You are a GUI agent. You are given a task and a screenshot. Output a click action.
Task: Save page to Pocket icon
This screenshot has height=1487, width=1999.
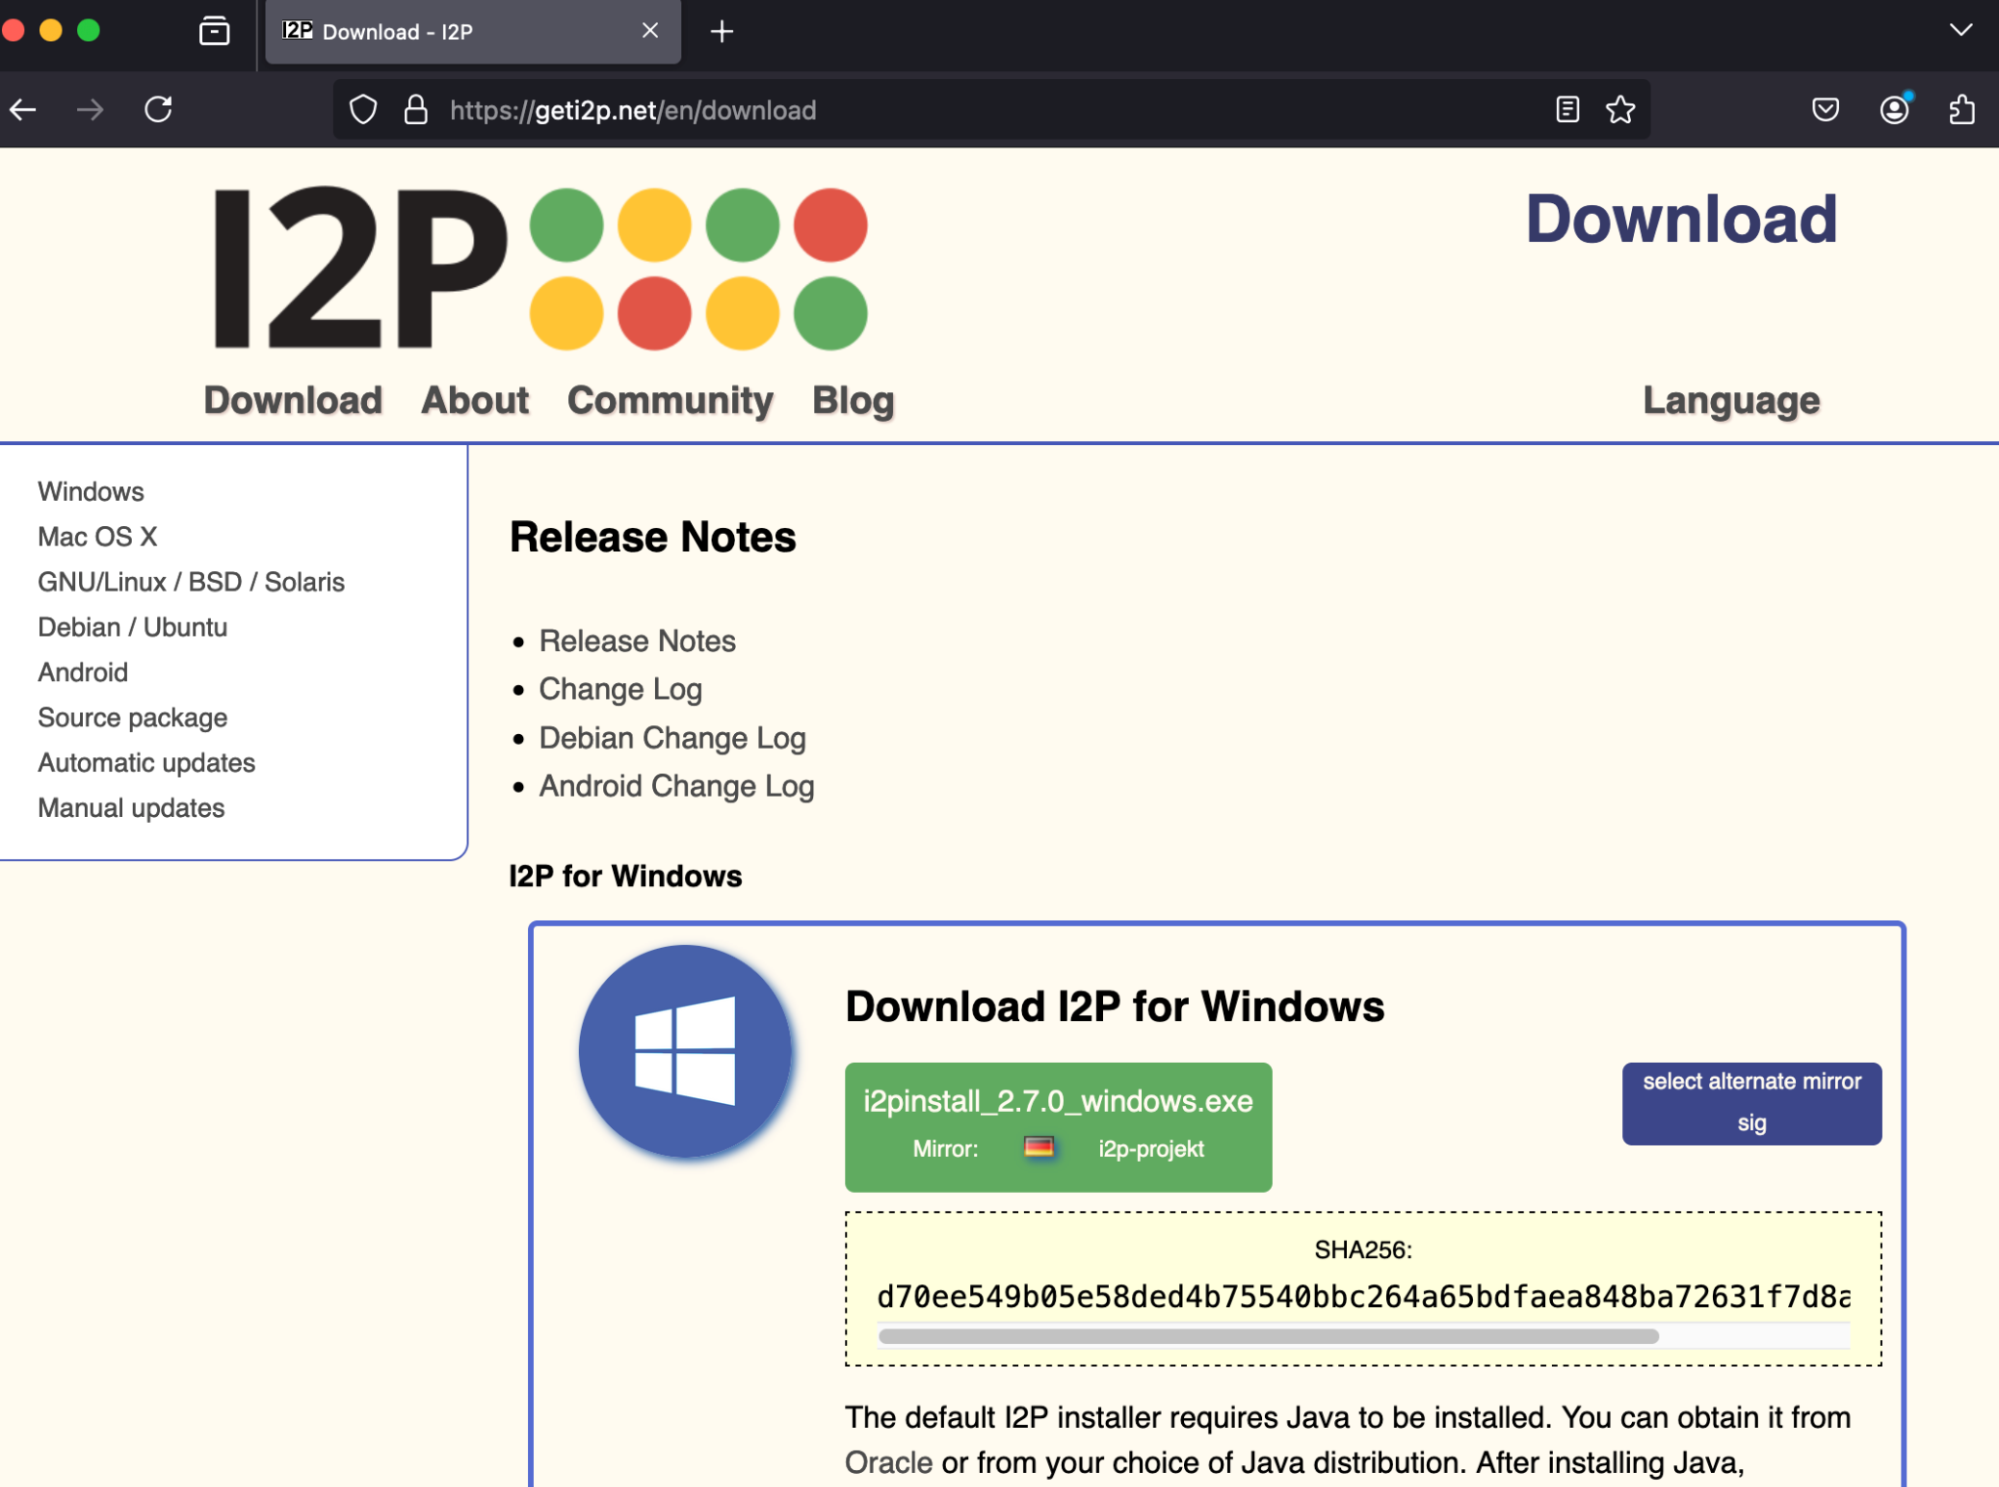click(1825, 110)
